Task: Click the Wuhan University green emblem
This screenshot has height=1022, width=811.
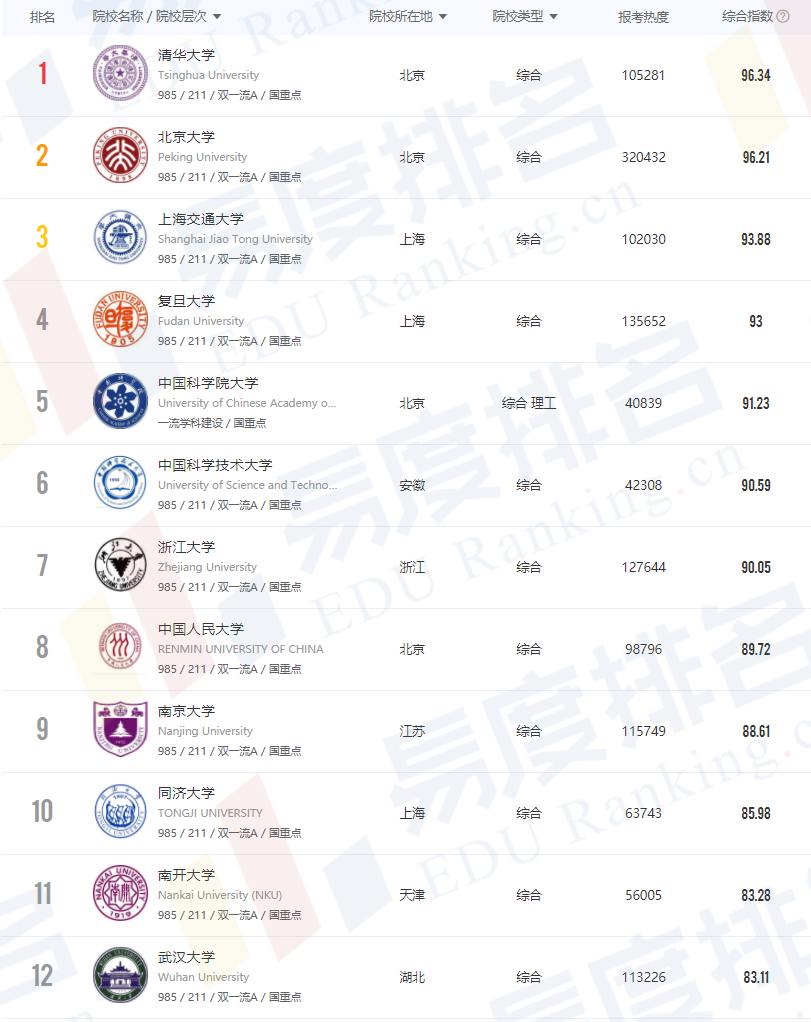Action: click(x=120, y=976)
